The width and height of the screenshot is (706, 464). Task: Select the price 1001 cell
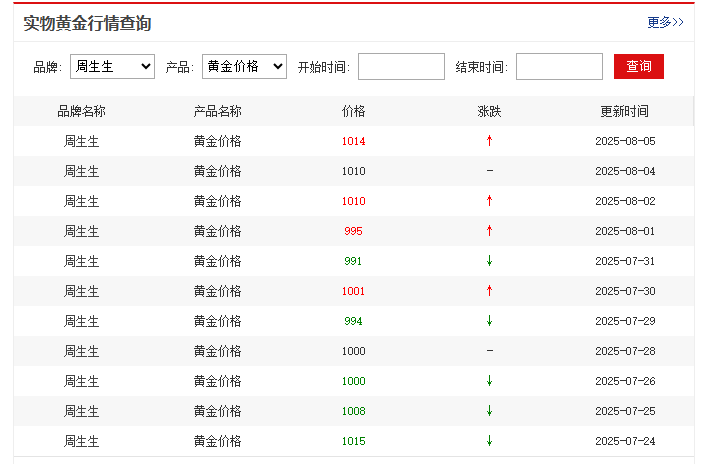coord(353,291)
